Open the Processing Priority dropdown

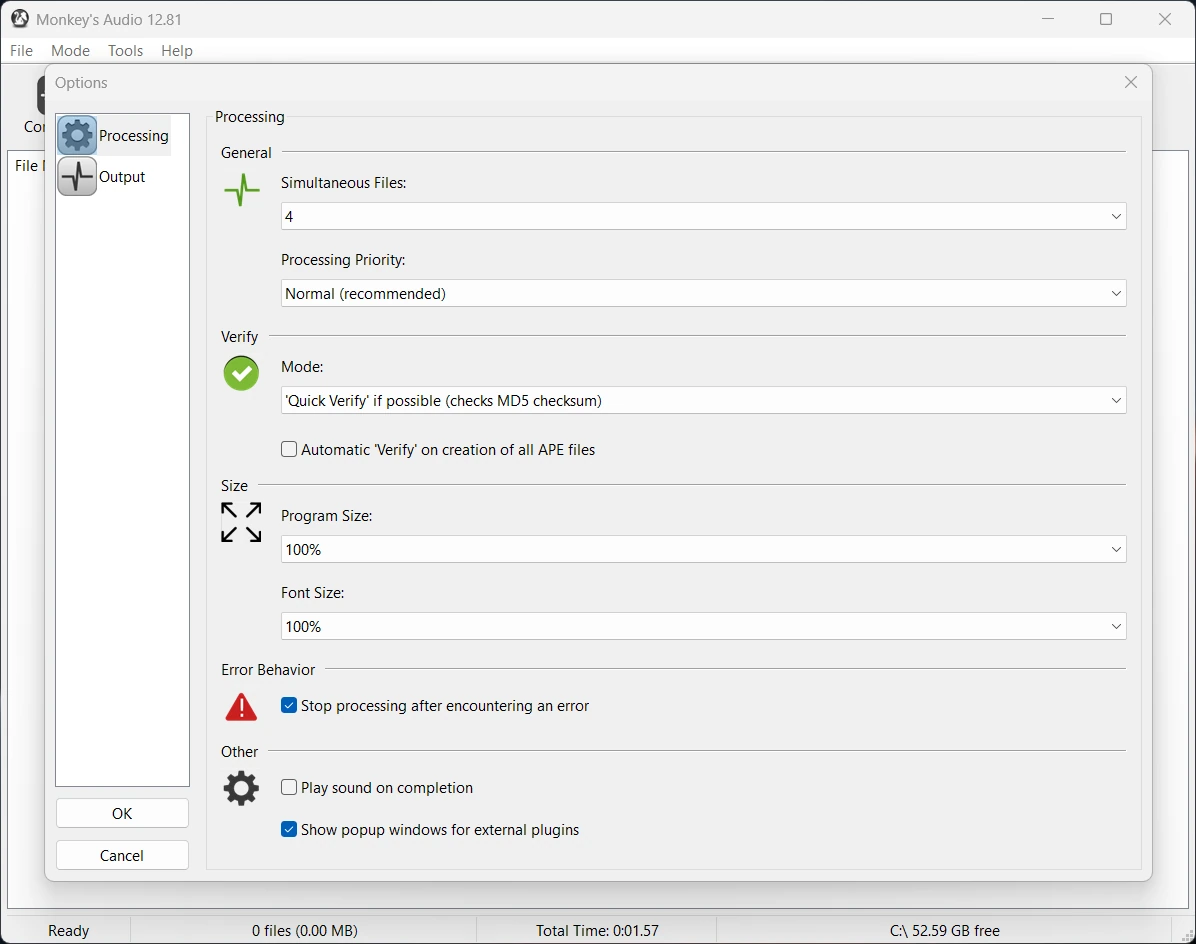point(703,294)
